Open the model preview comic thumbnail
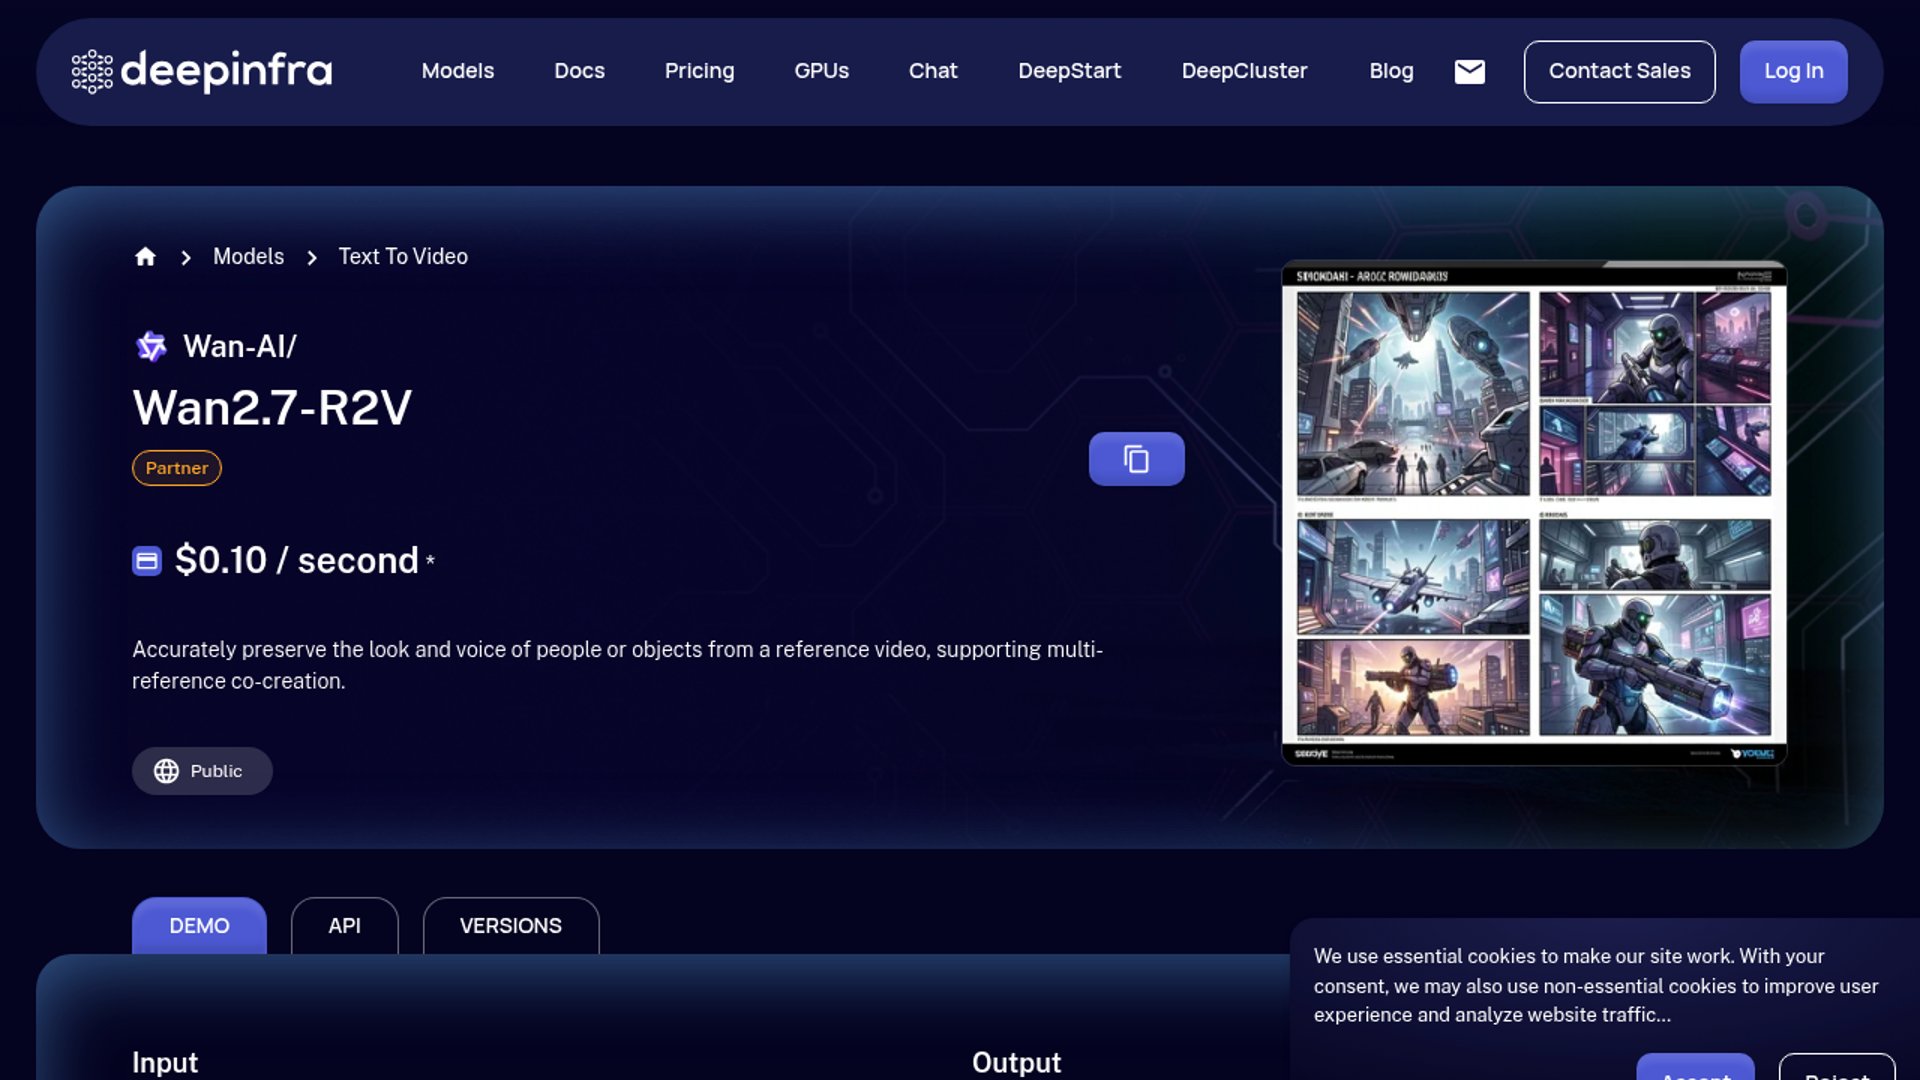 1533,513
